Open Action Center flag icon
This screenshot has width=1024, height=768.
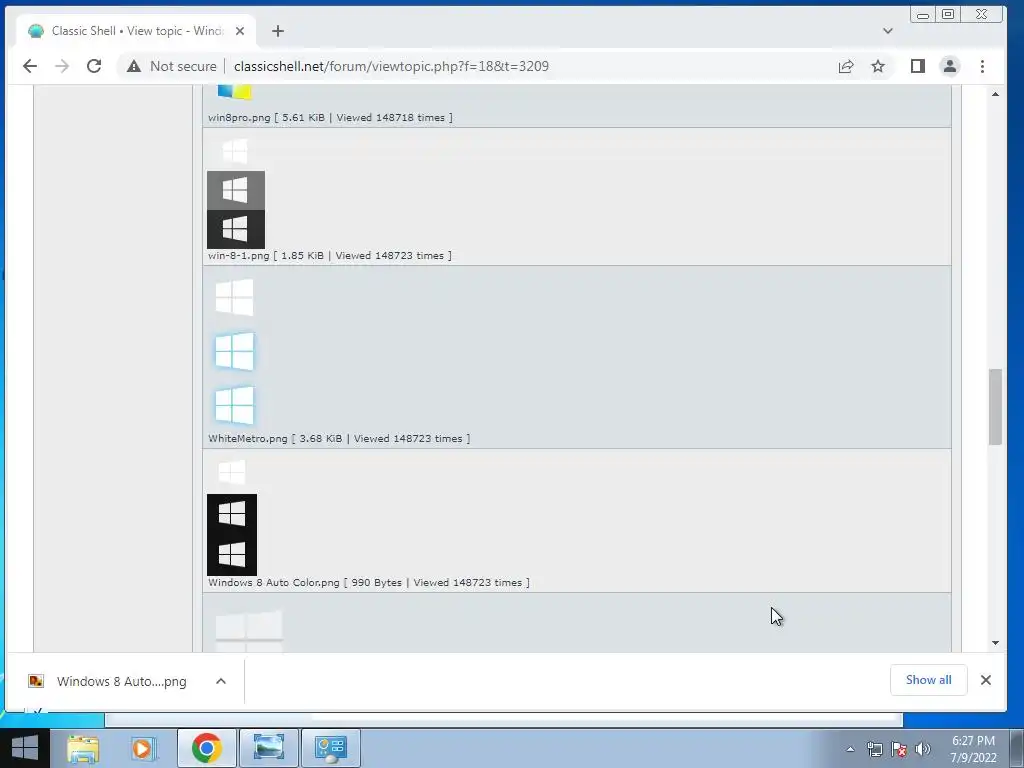tap(899, 749)
